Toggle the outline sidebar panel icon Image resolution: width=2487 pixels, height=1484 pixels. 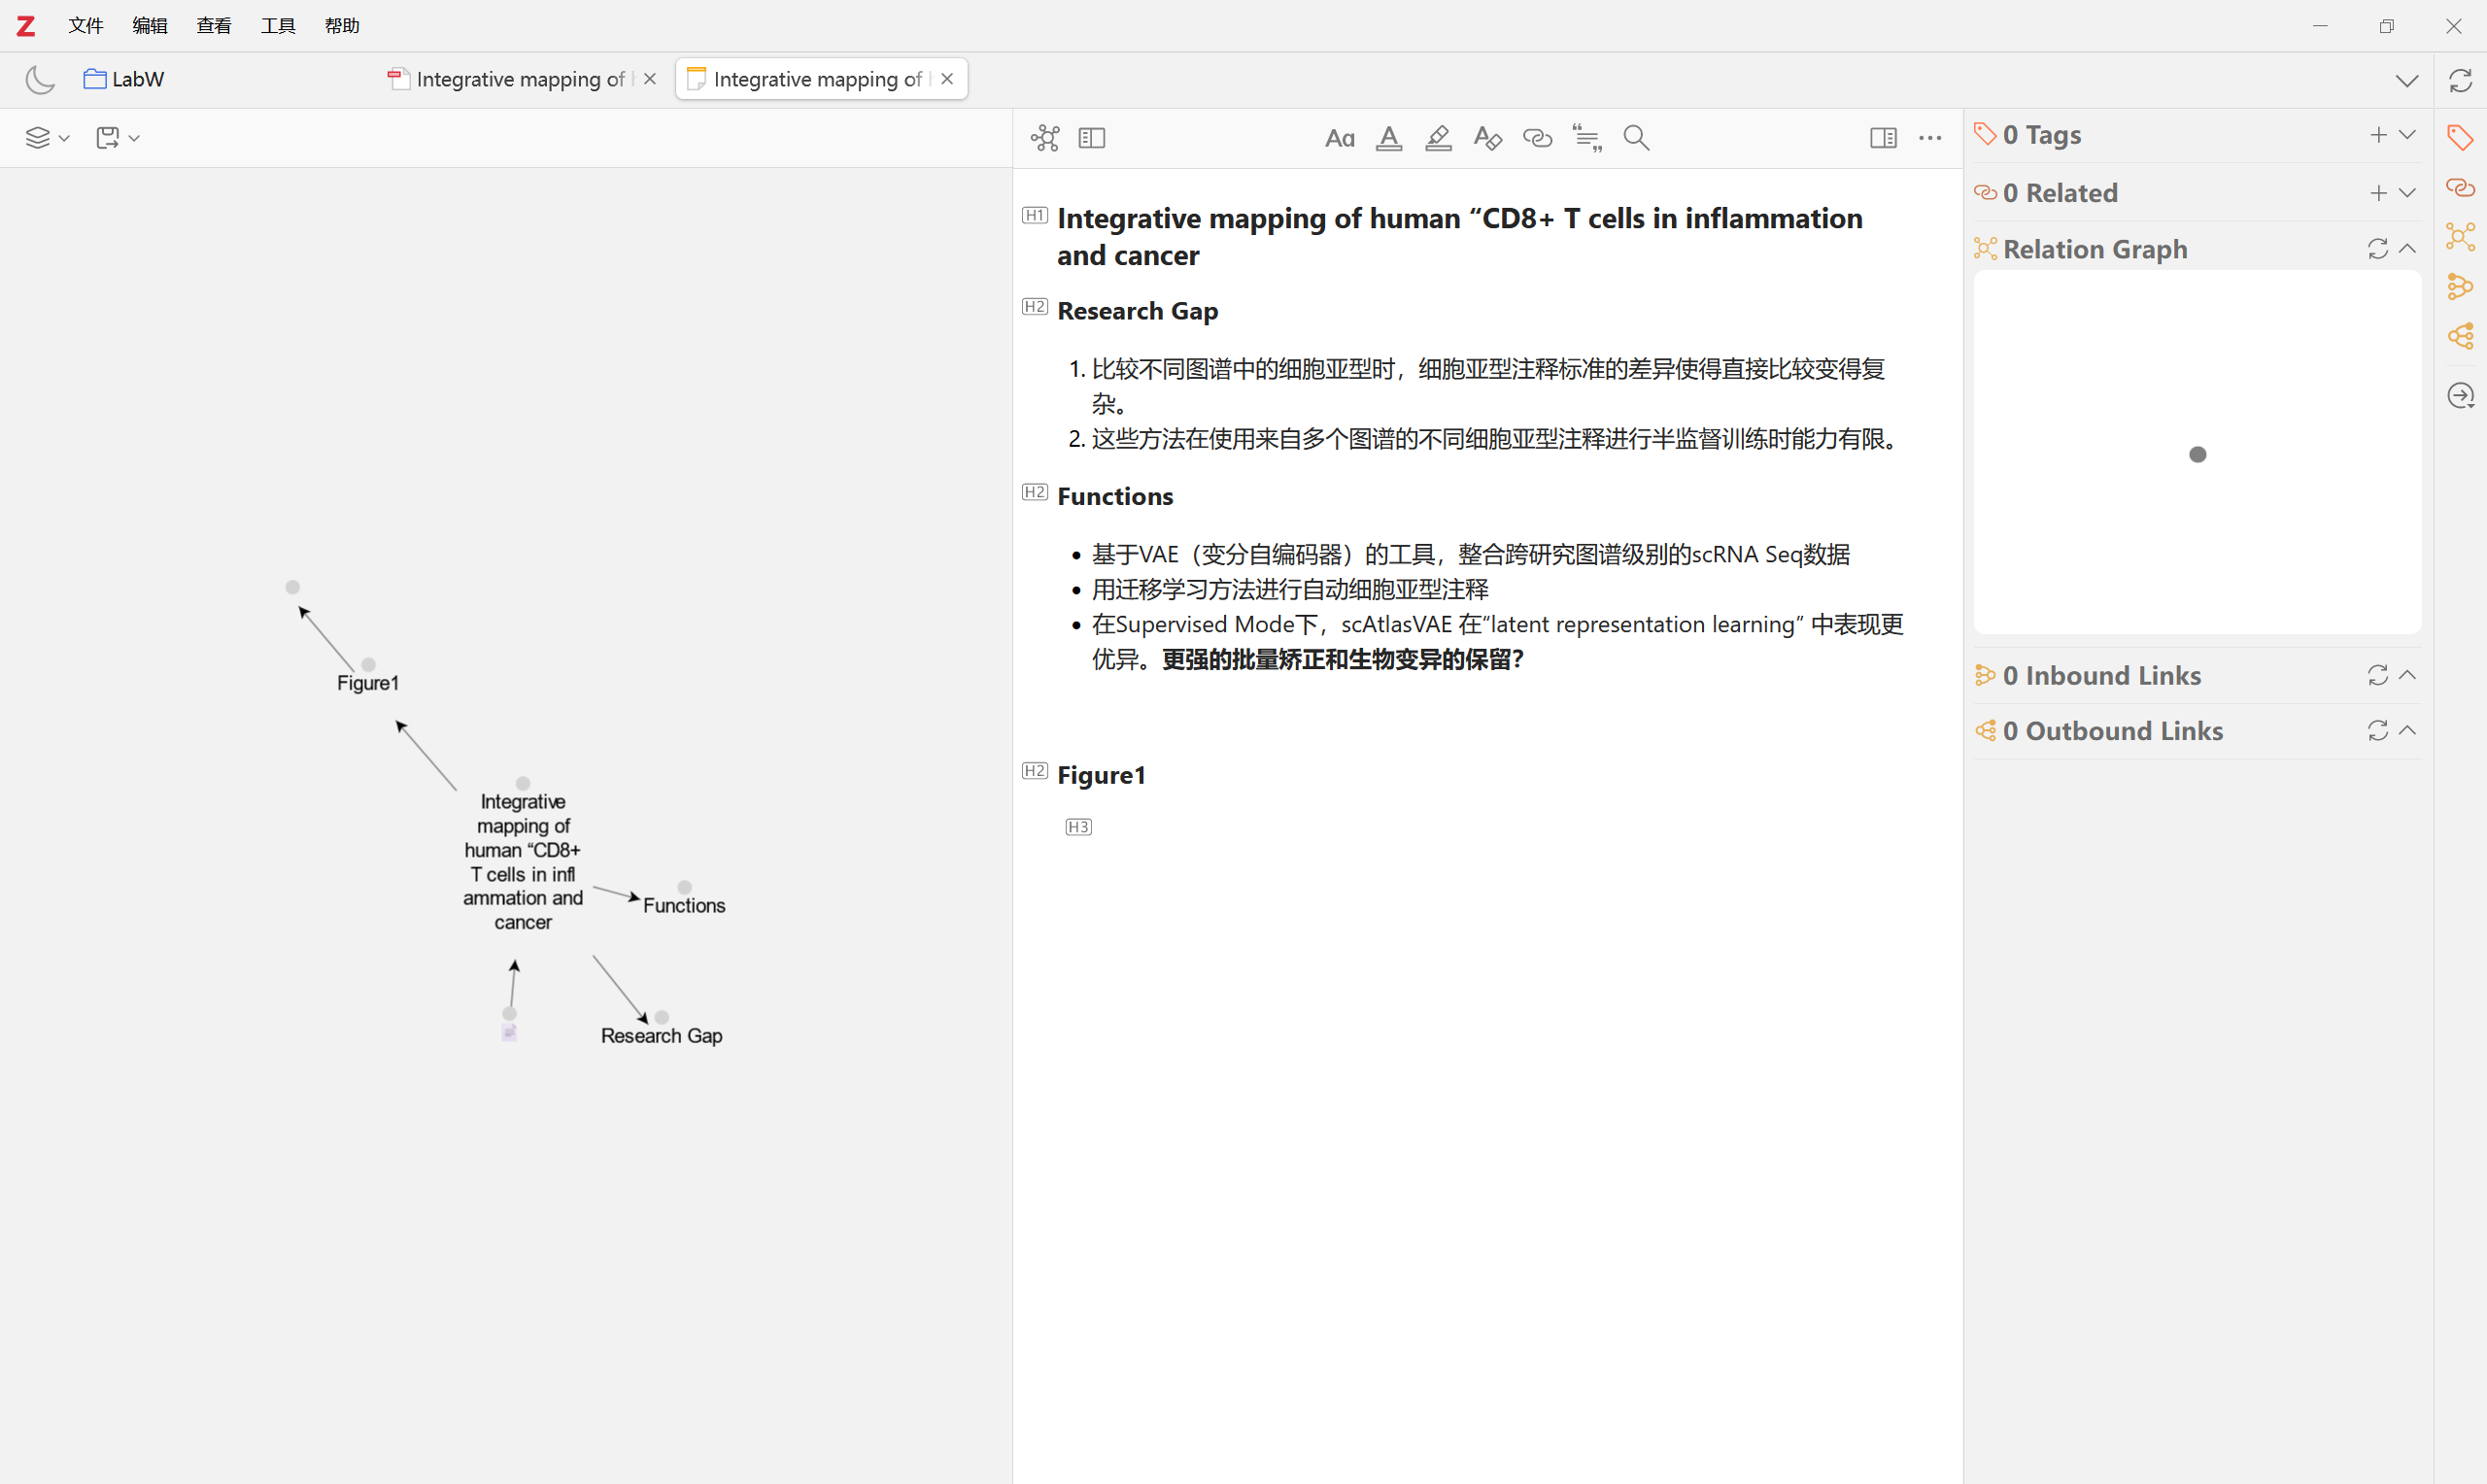coord(1092,138)
